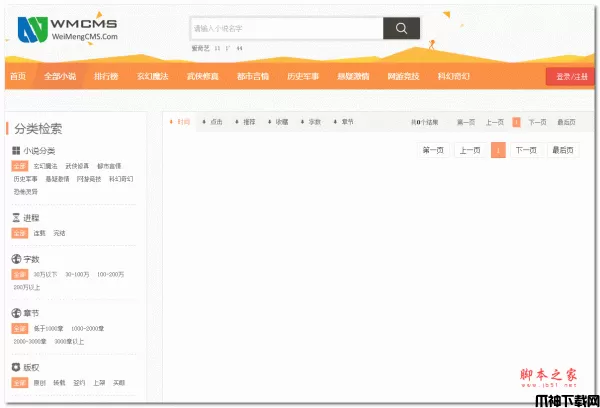Click the magnifier search button
The height and width of the screenshot is (408, 600).
(x=401, y=28)
